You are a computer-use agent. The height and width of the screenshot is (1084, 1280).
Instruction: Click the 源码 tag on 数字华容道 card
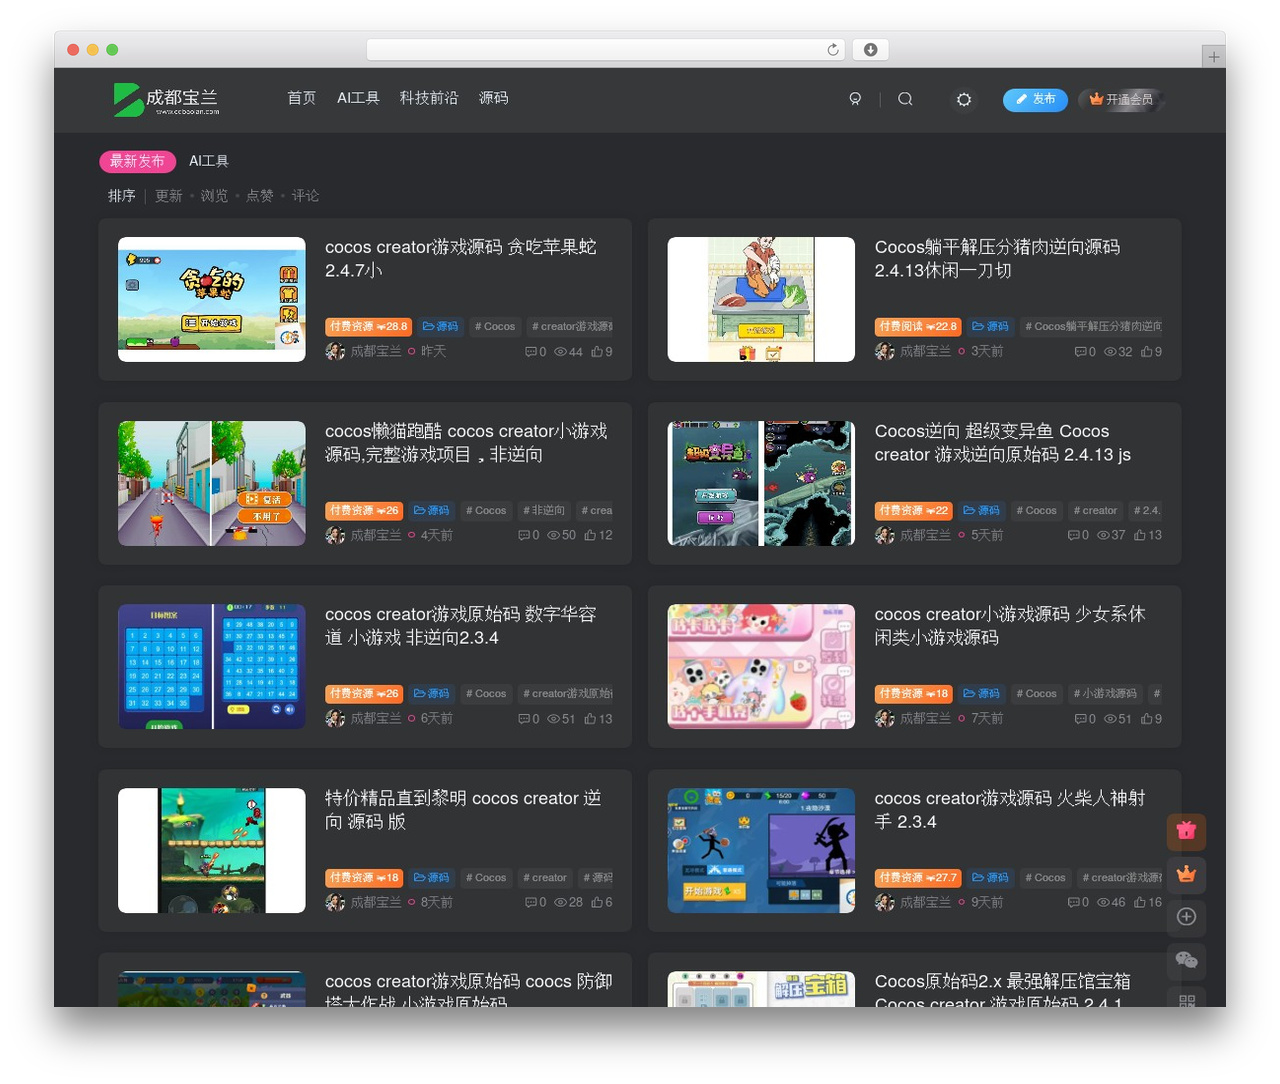tap(431, 693)
